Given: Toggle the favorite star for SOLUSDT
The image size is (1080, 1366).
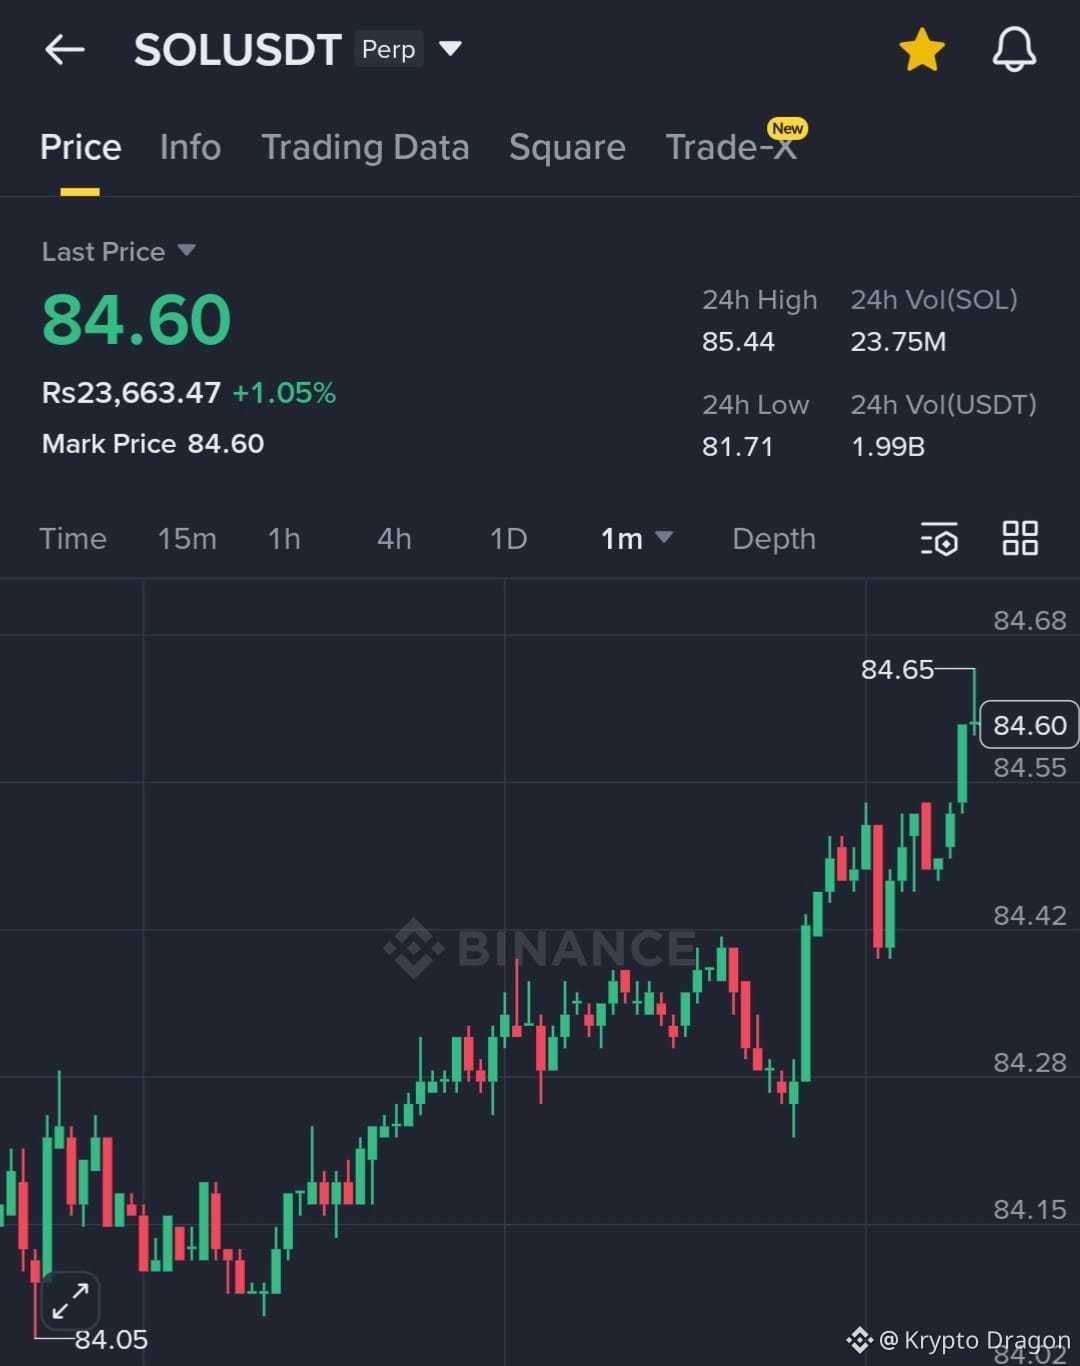Looking at the screenshot, I should [921, 50].
